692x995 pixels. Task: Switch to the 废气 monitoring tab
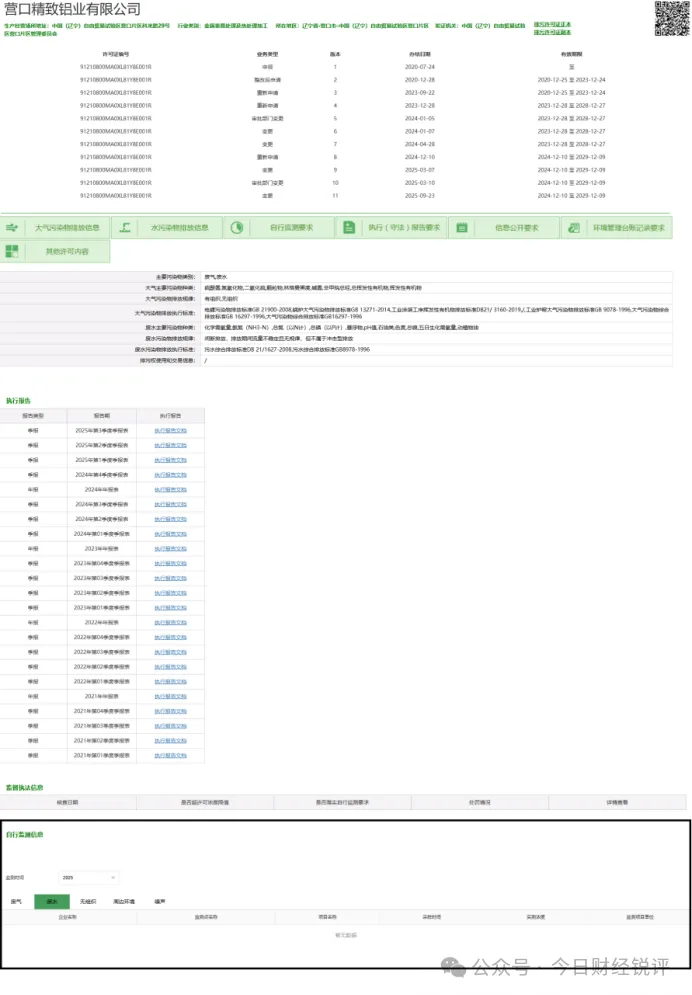pos(16,902)
